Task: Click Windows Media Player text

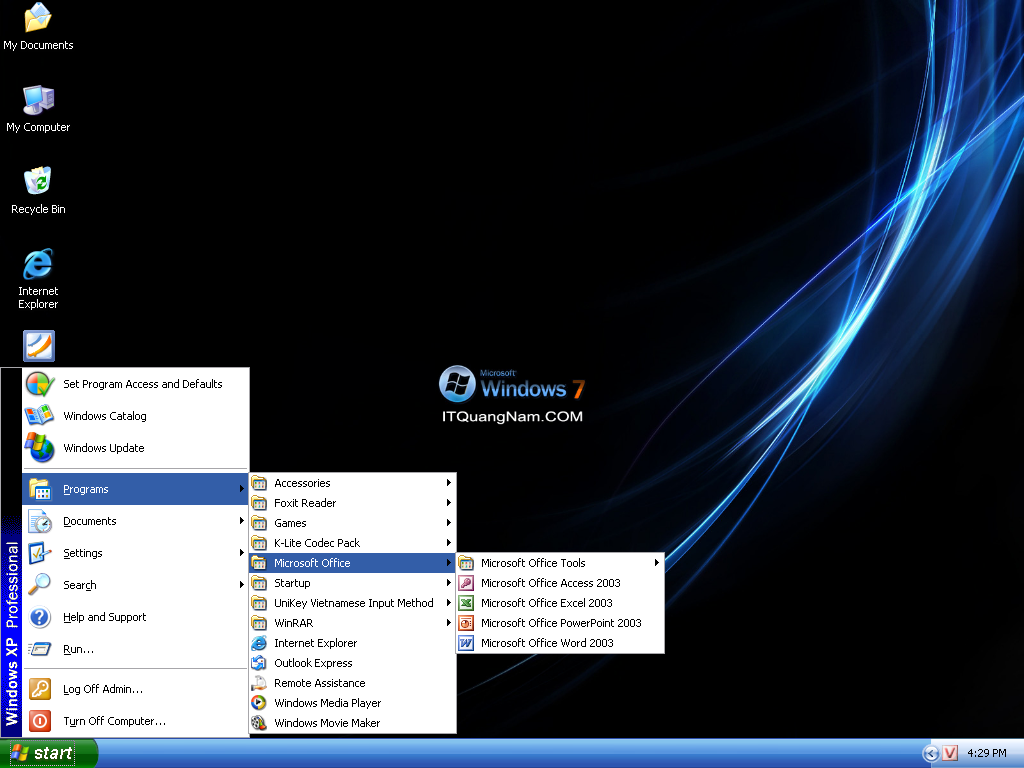Action: tap(328, 703)
